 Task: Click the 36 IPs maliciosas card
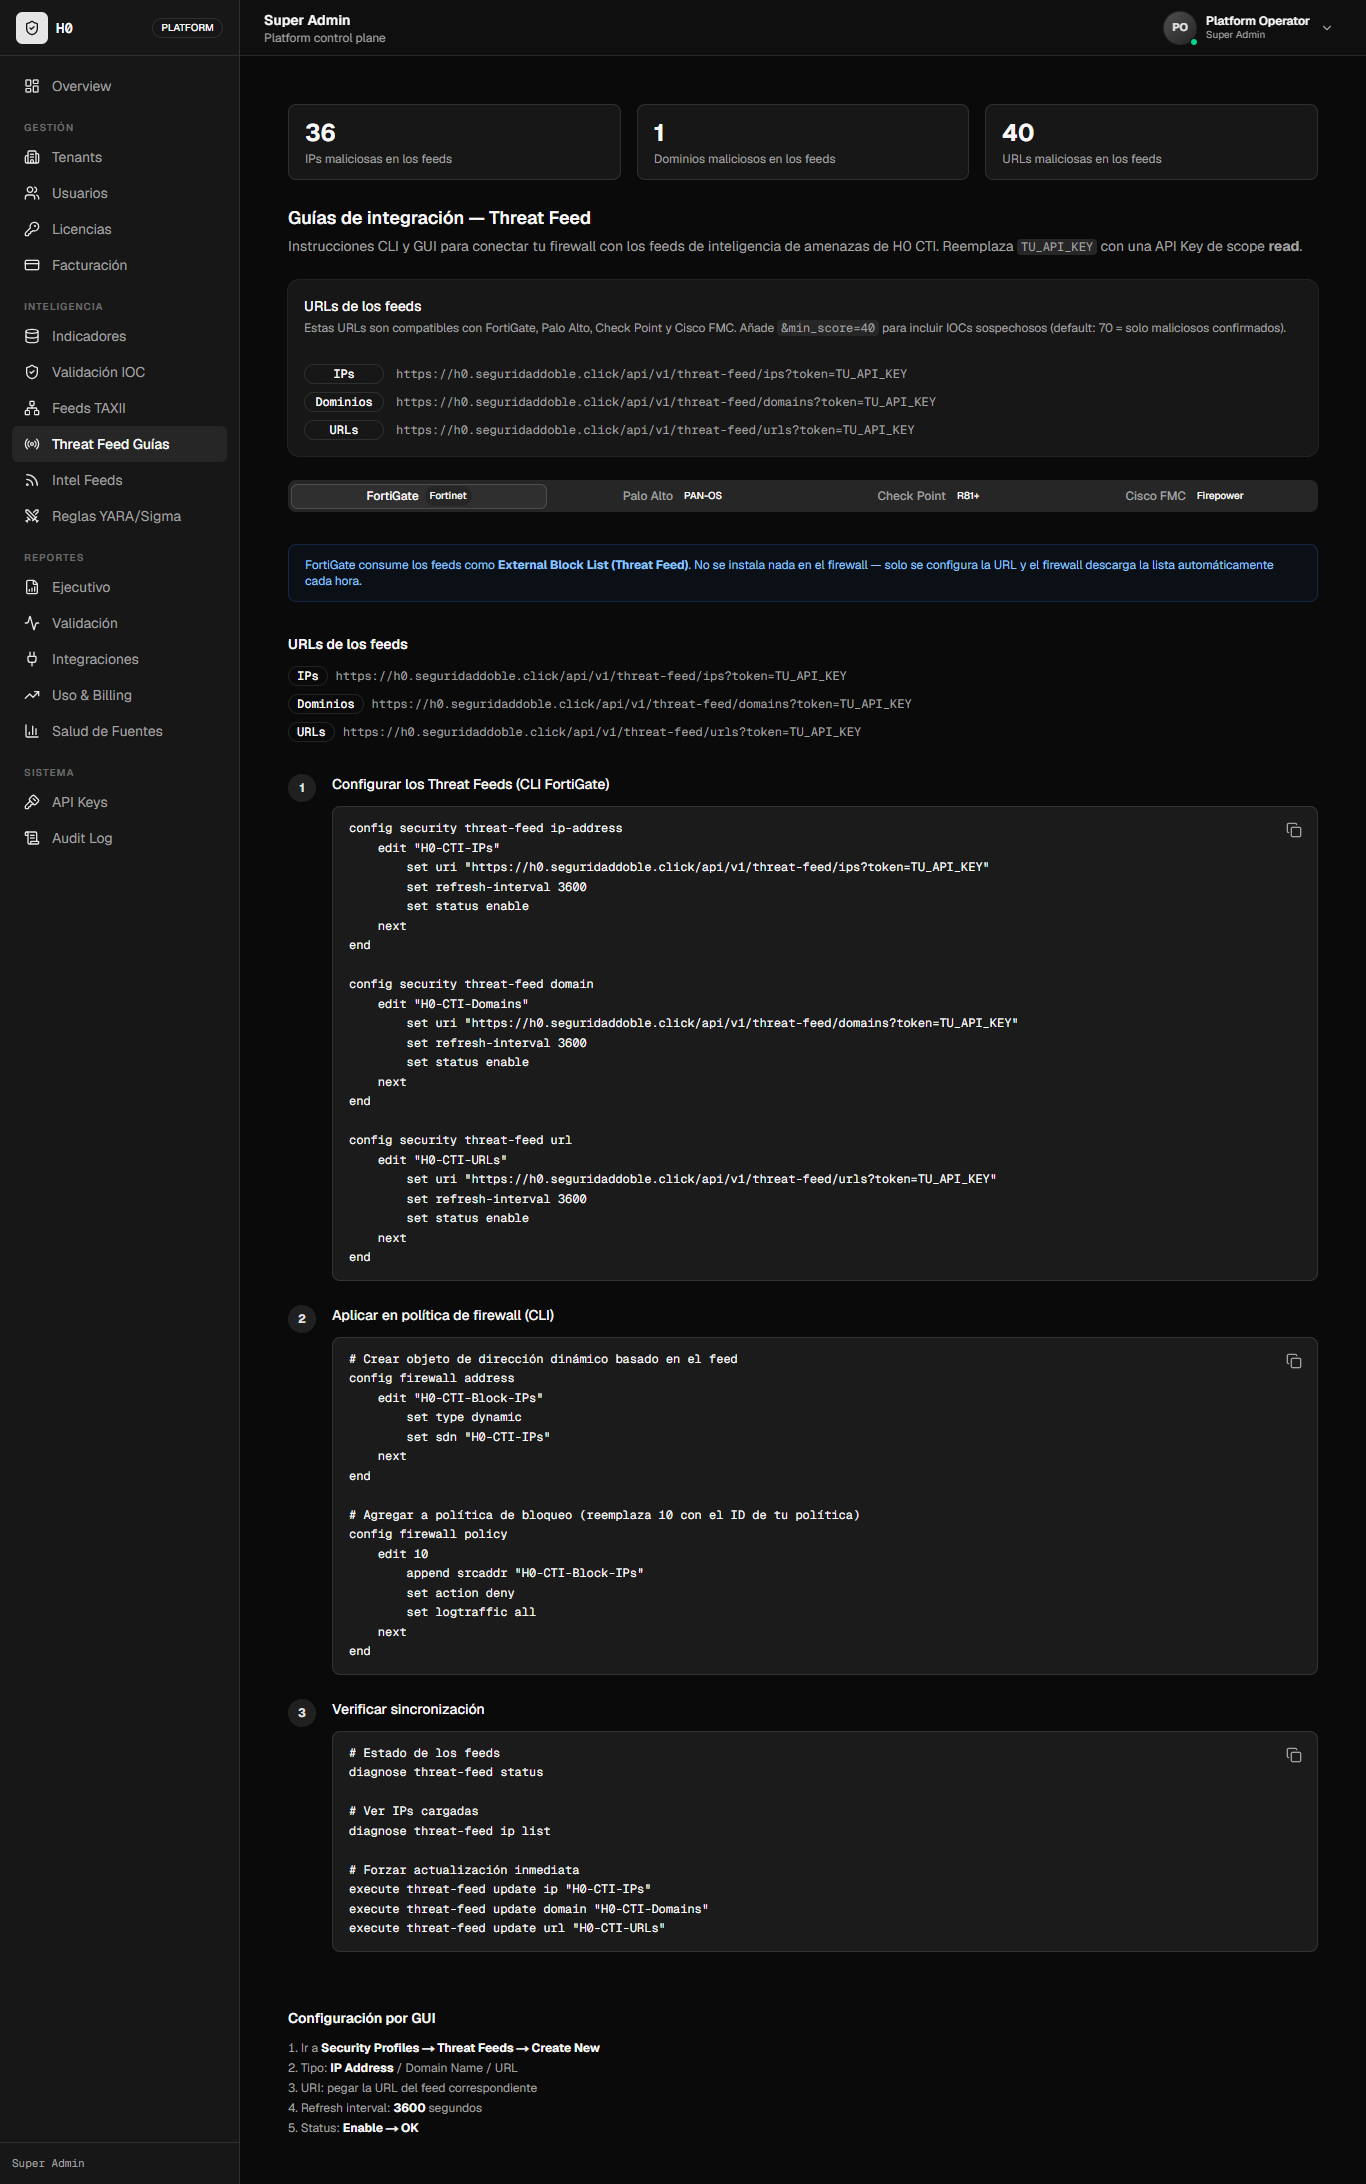[454, 142]
